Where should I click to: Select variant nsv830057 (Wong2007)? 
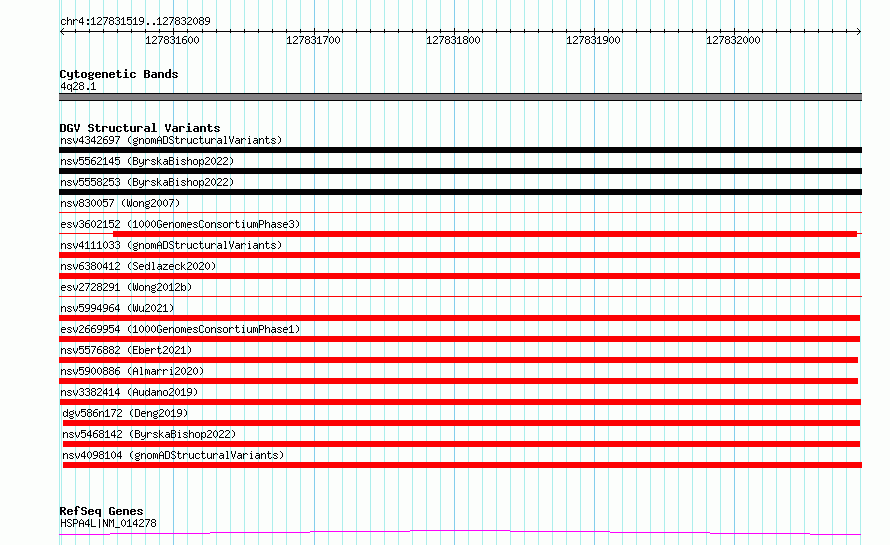[x=120, y=203]
